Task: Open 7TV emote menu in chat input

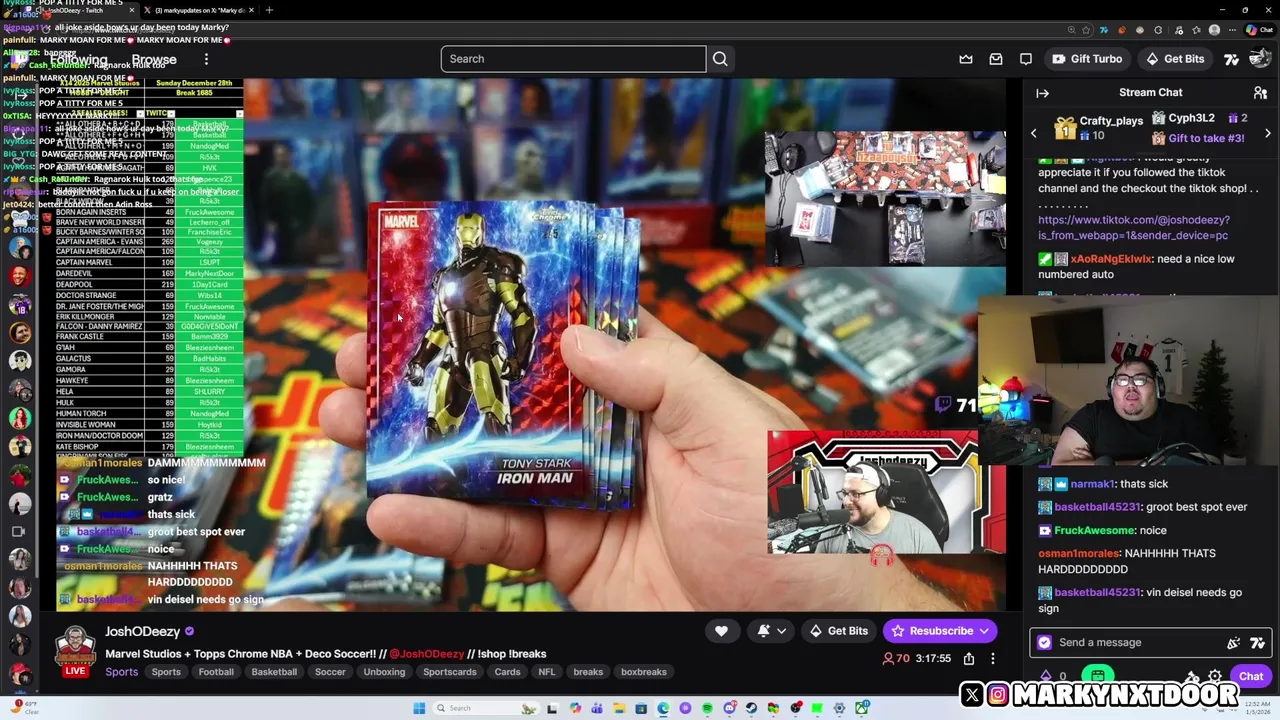Action: (1258, 643)
